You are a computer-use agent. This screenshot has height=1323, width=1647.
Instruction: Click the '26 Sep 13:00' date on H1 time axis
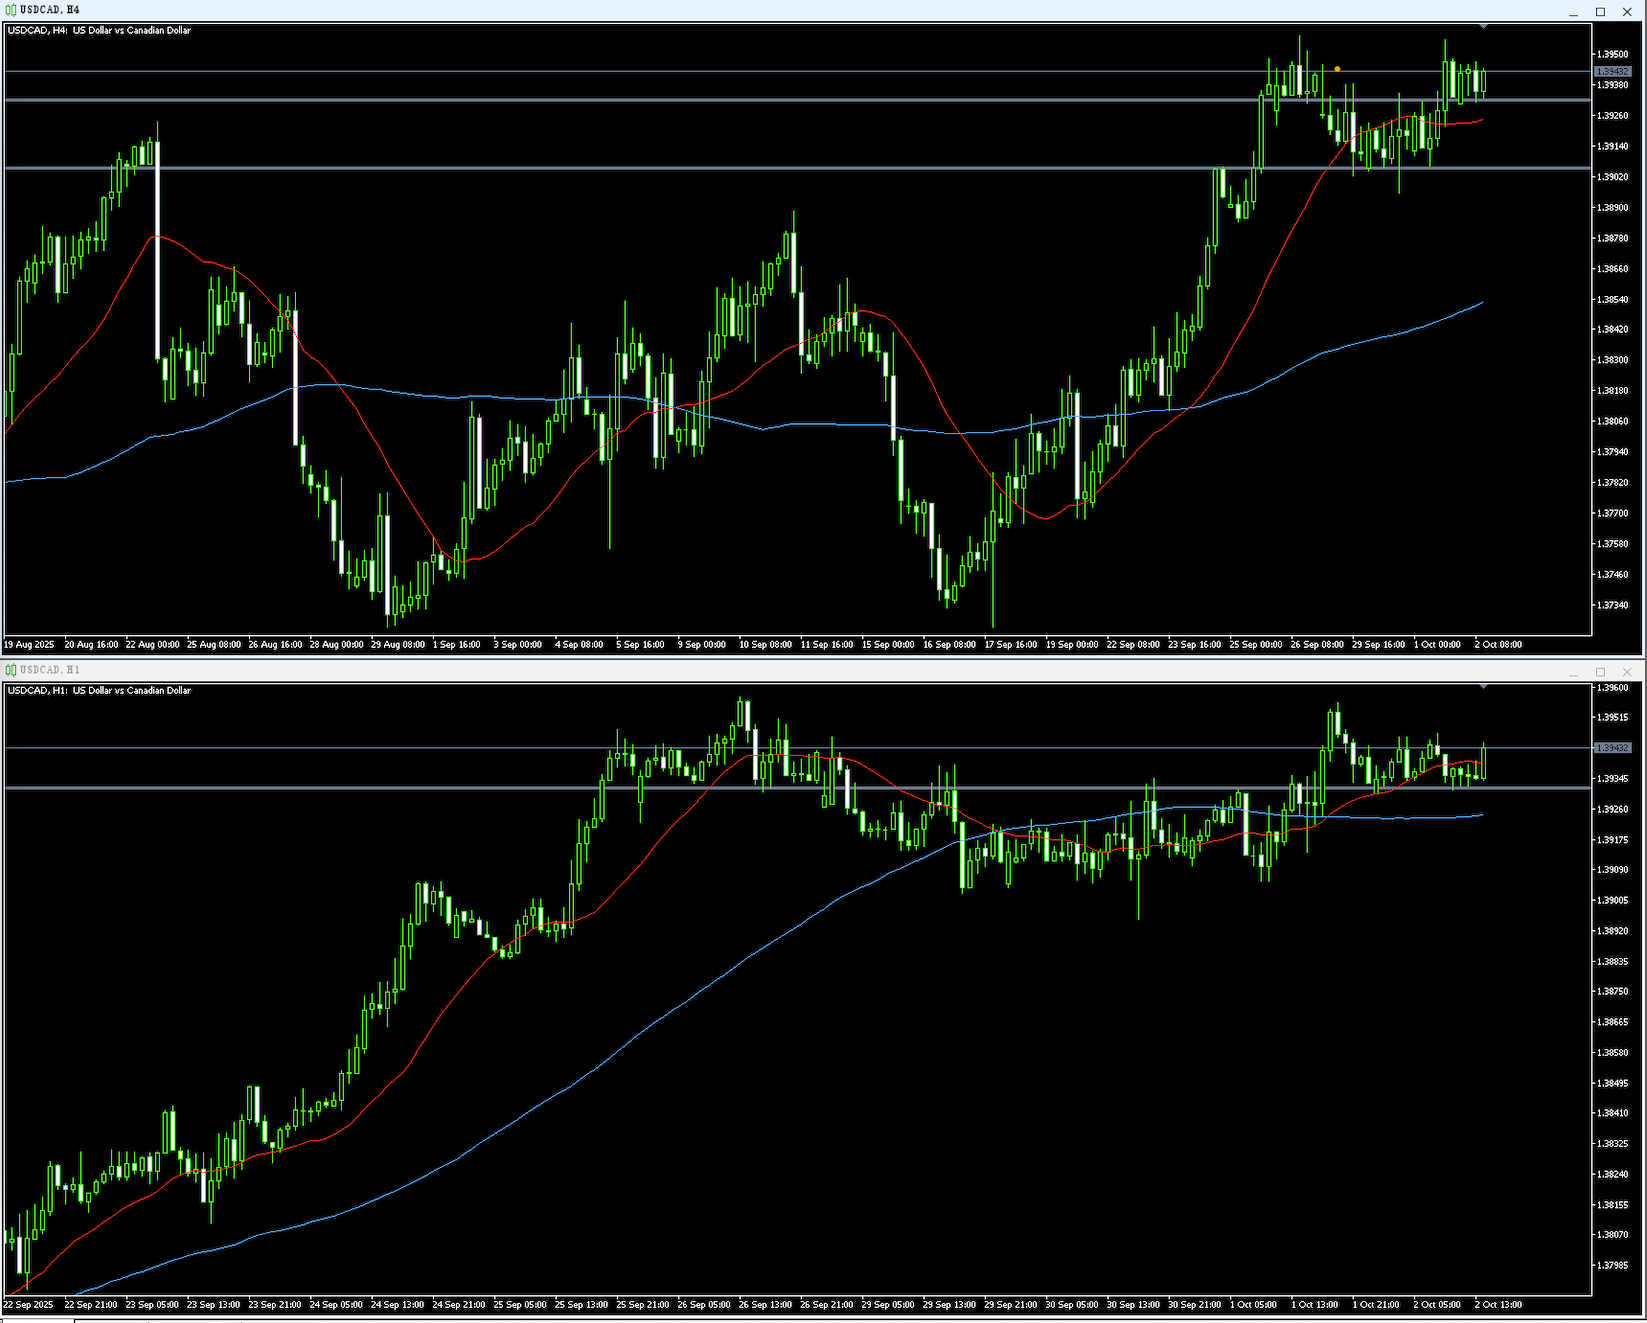click(x=765, y=1305)
